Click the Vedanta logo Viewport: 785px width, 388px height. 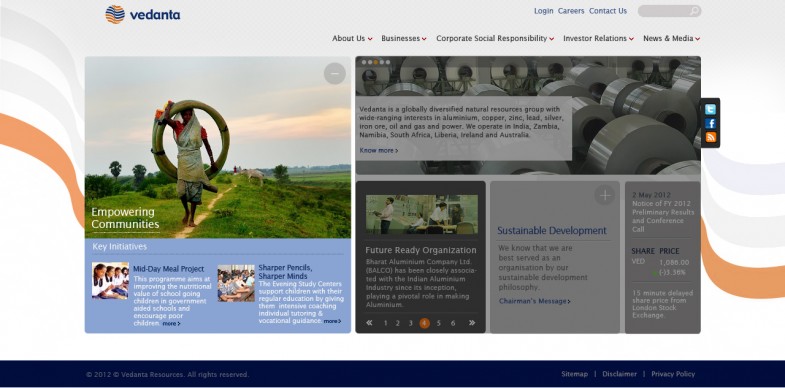pyautogui.click(x=143, y=14)
